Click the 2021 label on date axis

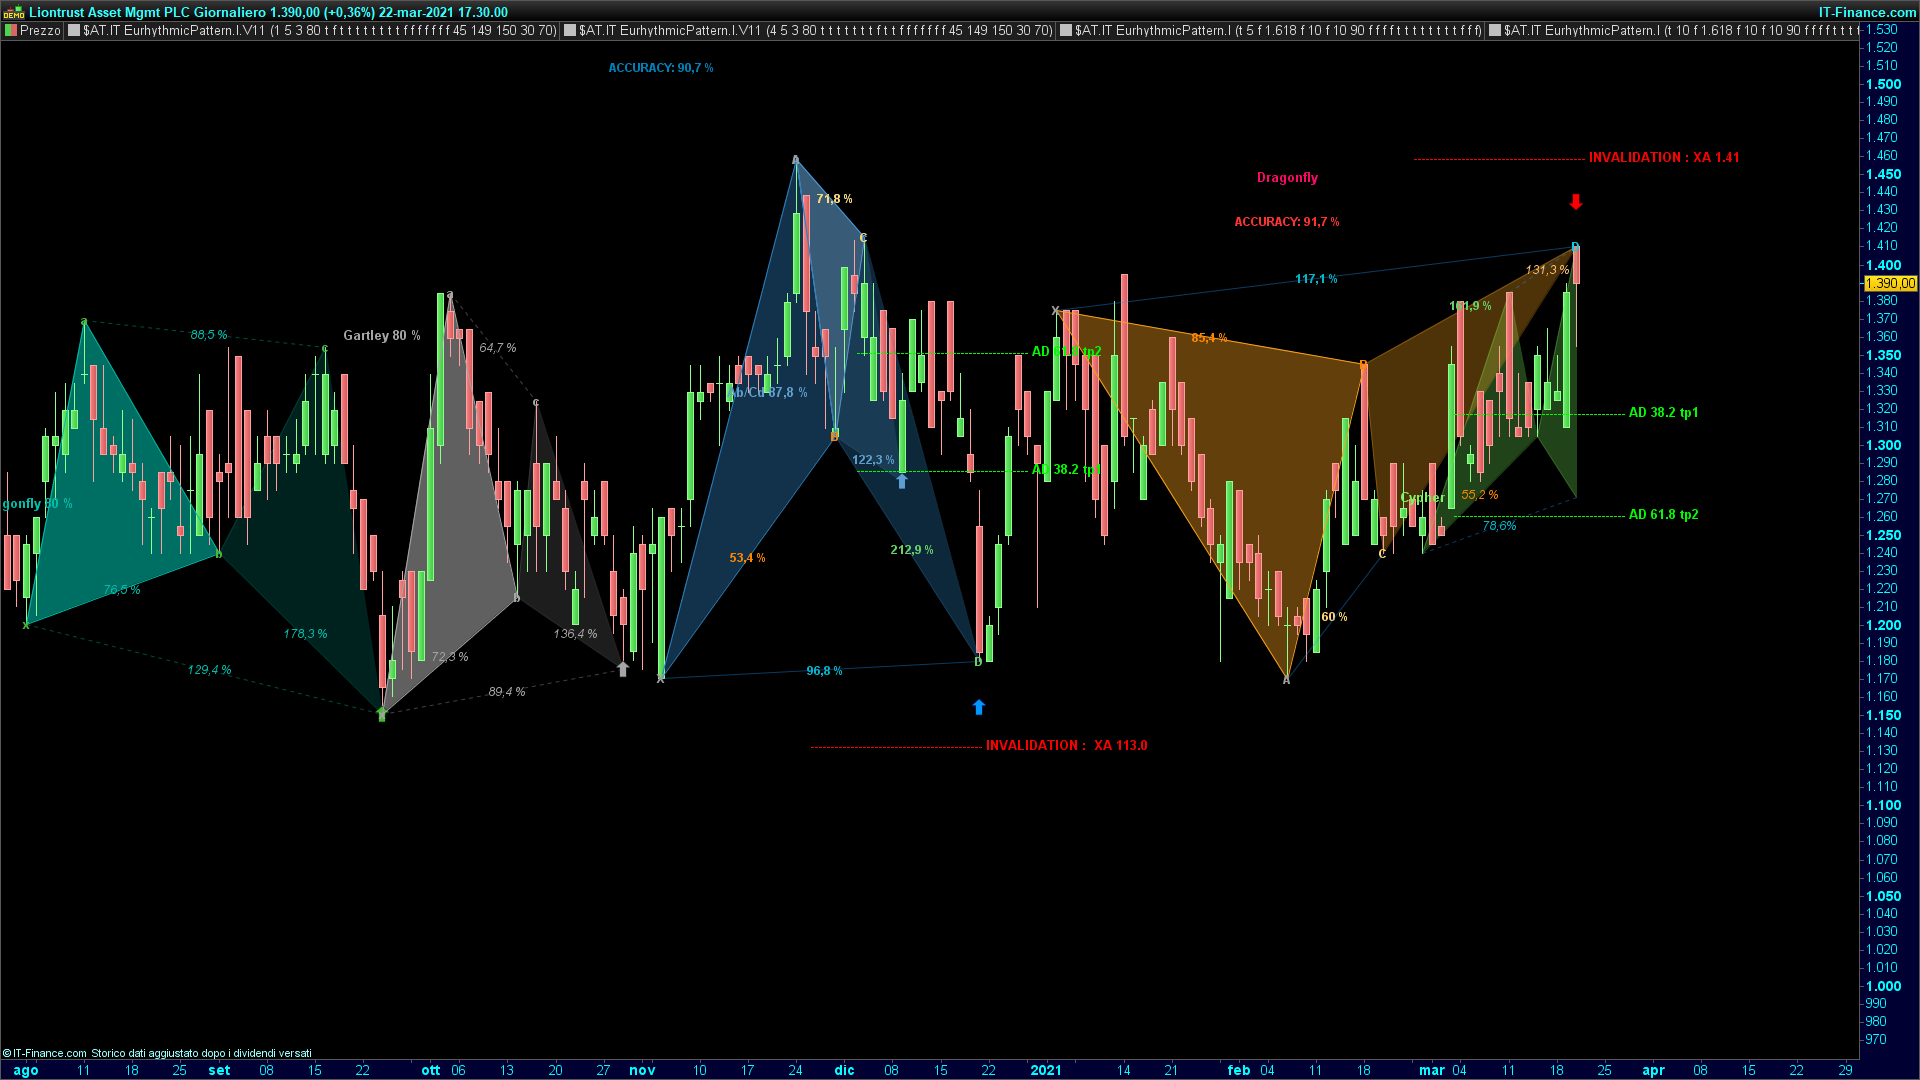pos(1045,1070)
